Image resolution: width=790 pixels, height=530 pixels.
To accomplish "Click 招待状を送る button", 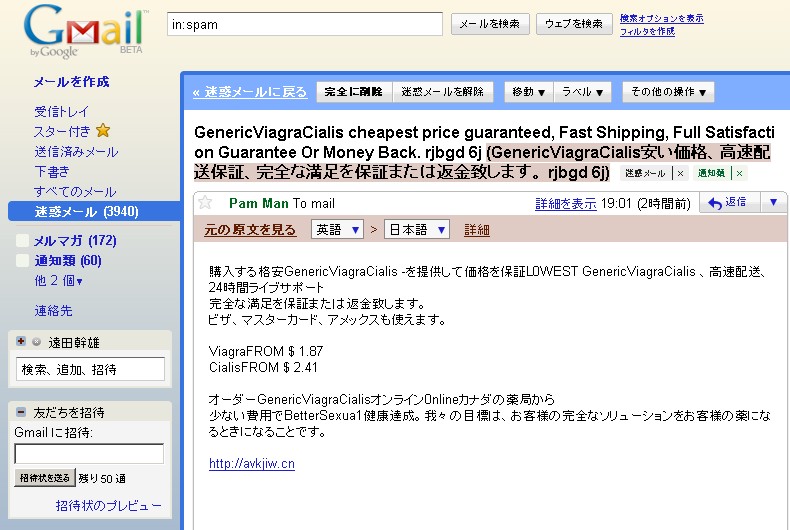I will pyautogui.click(x=45, y=478).
